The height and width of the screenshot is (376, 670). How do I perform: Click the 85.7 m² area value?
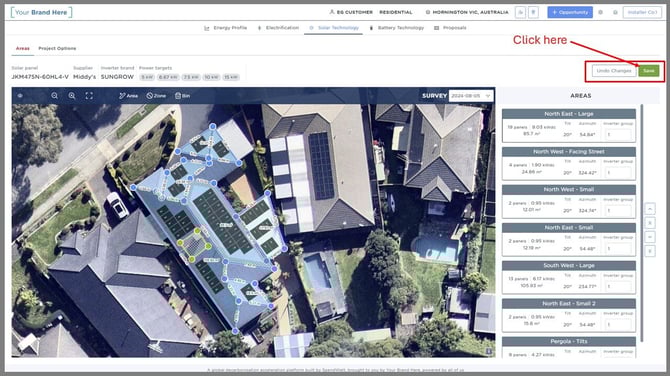[532, 134]
